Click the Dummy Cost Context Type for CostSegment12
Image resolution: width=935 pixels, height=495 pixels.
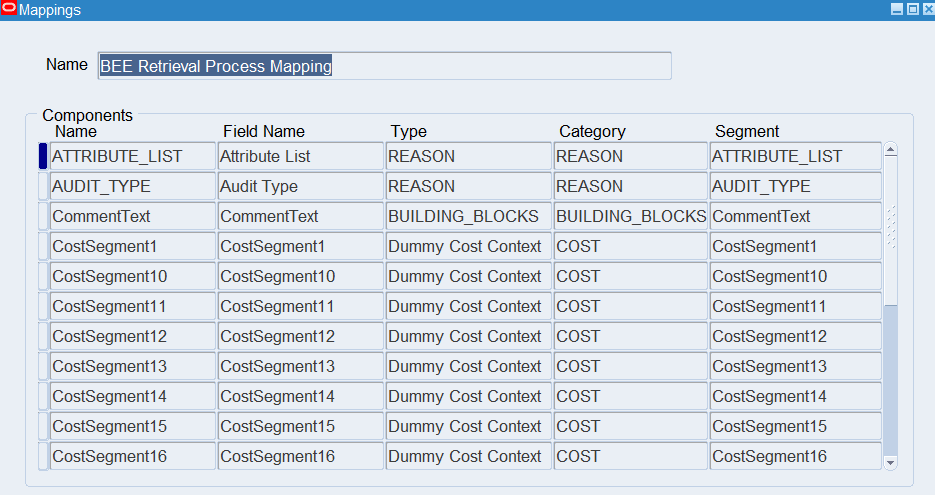coord(468,336)
